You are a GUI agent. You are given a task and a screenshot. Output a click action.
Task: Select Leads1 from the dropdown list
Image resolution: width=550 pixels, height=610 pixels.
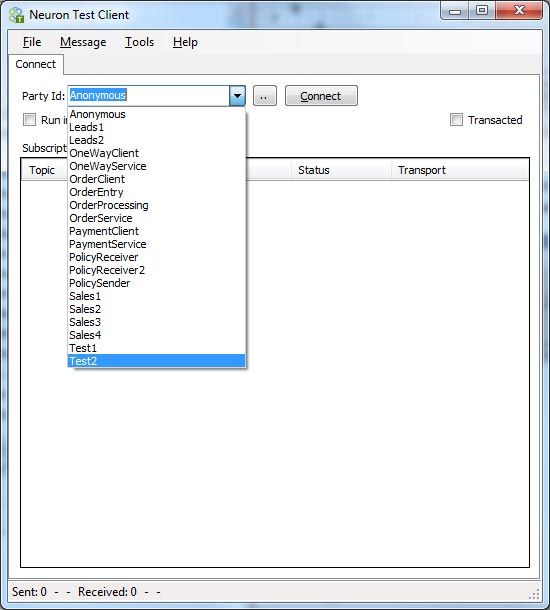[156, 127]
